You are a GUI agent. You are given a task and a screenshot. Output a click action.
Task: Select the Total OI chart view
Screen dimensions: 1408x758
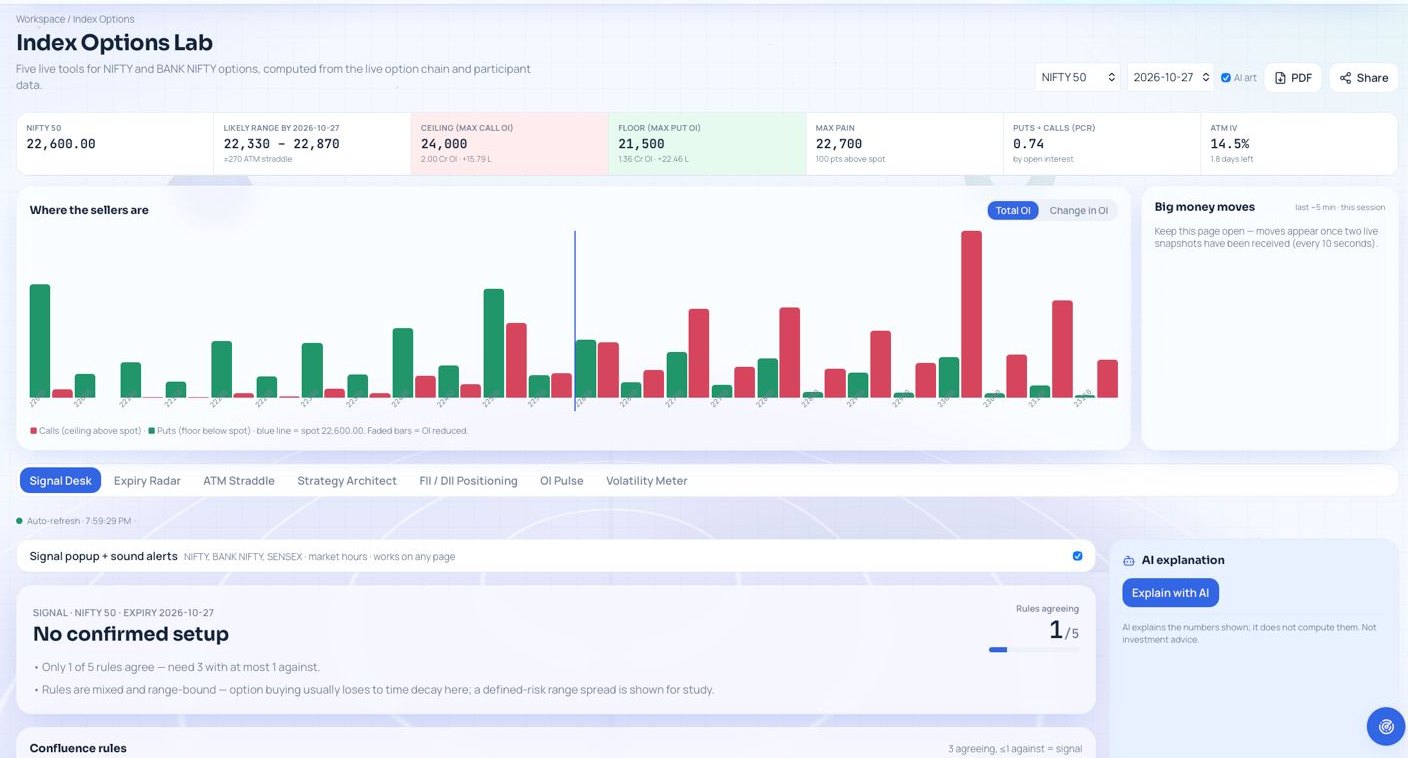(1013, 210)
